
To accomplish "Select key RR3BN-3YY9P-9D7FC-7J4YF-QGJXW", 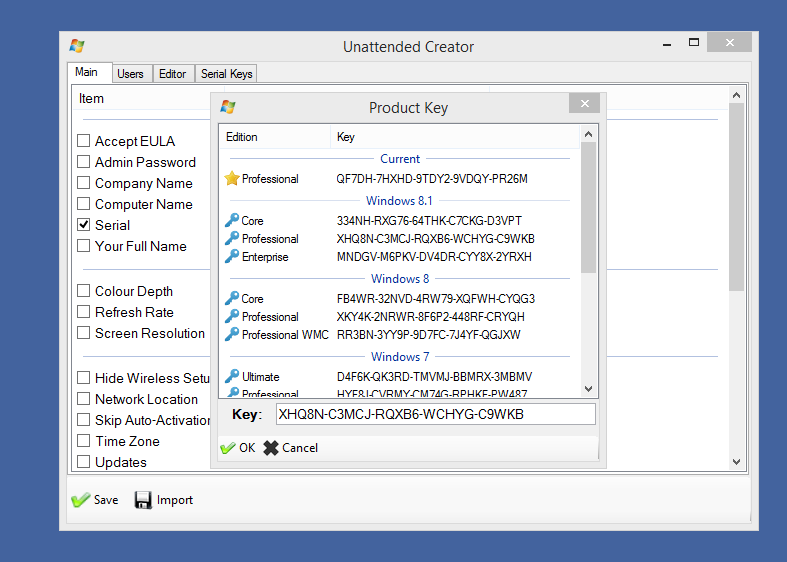I will [x=429, y=335].
